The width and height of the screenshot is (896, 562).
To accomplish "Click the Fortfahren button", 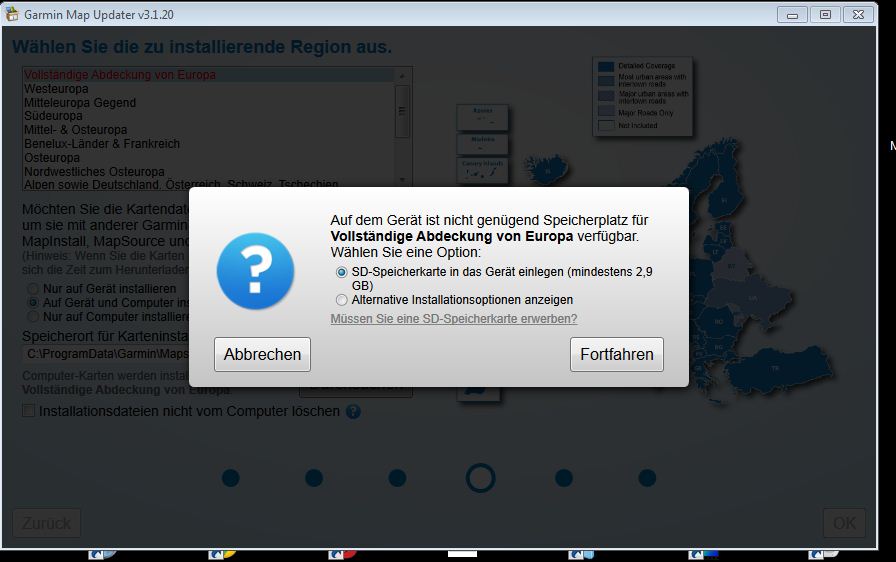I will [x=617, y=354].
